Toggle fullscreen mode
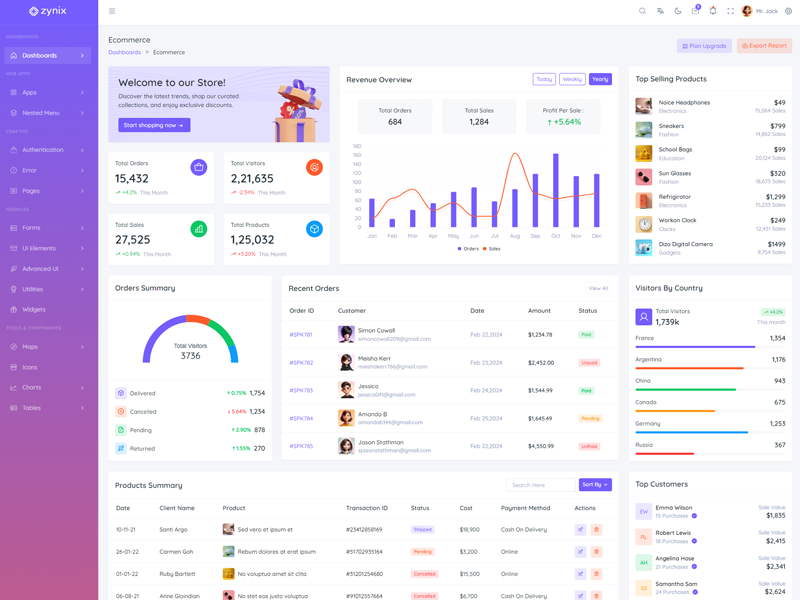 point(730,11)
